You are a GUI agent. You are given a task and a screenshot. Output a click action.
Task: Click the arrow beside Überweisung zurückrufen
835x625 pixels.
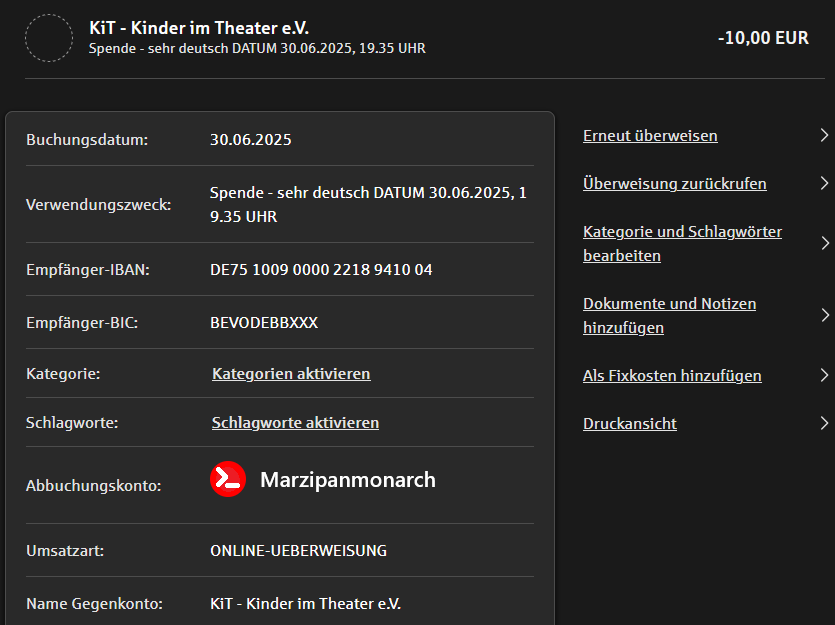tap(824, 184)
